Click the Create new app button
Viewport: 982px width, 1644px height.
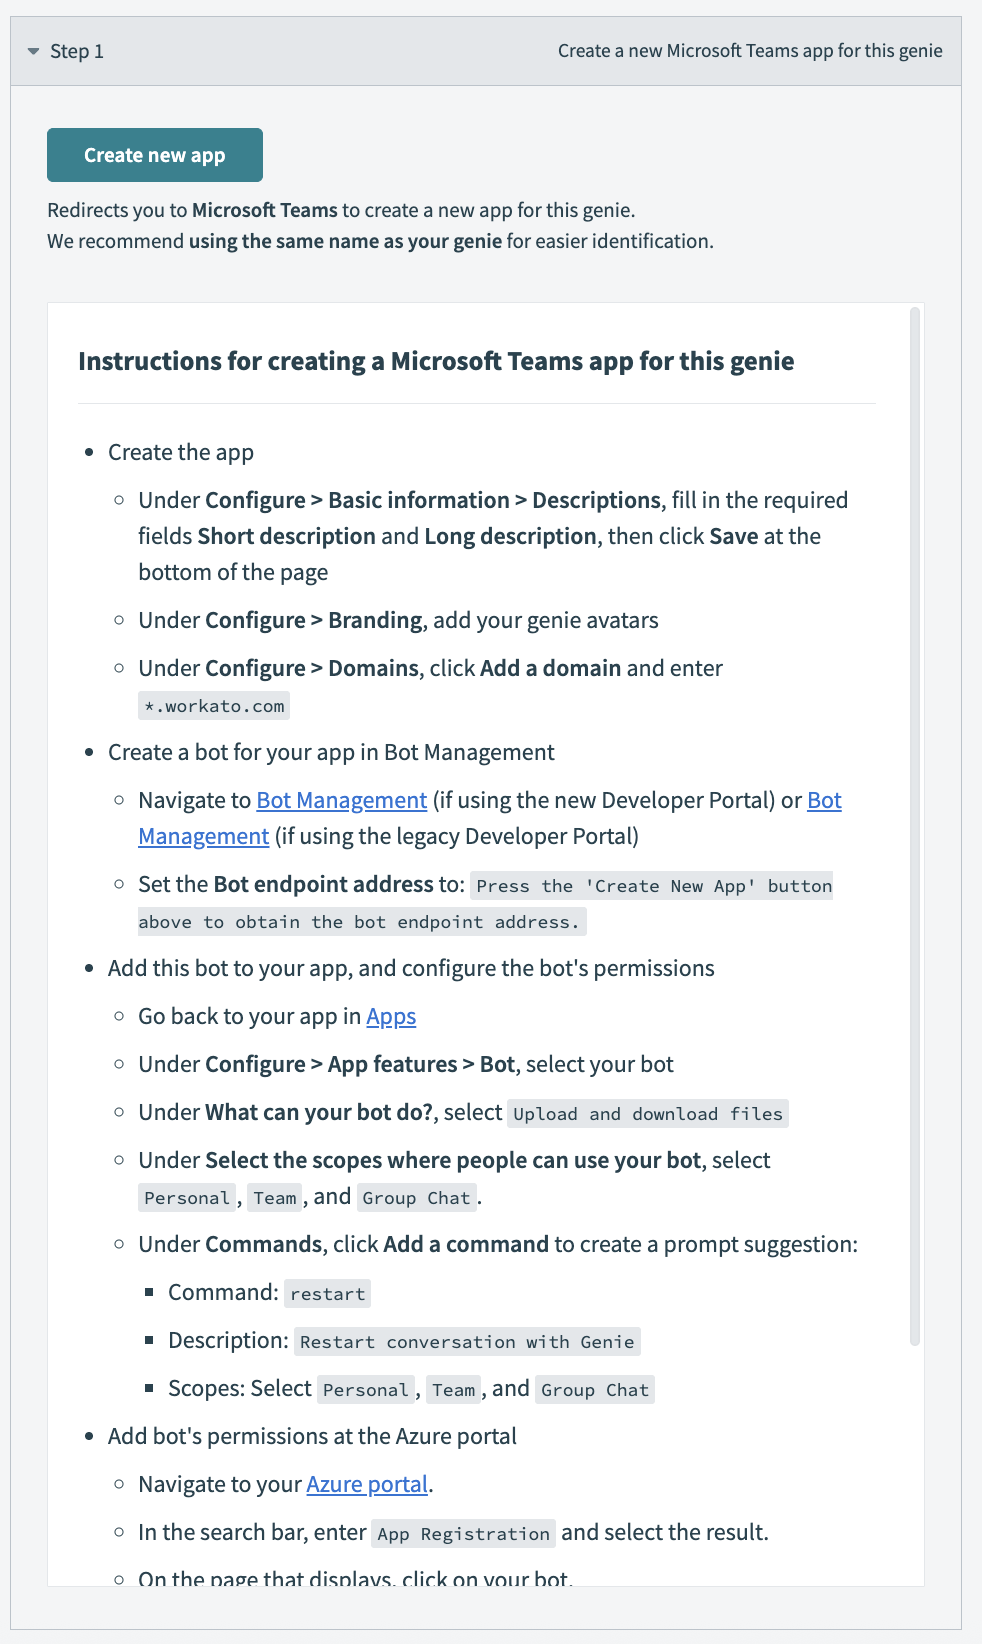click(154, 155)
